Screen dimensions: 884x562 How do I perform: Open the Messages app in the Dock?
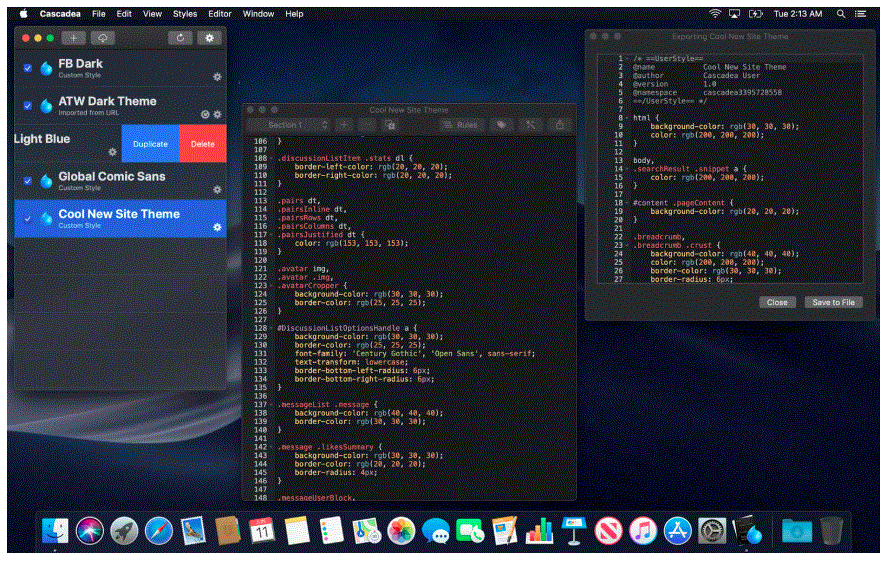click(435, 531)
